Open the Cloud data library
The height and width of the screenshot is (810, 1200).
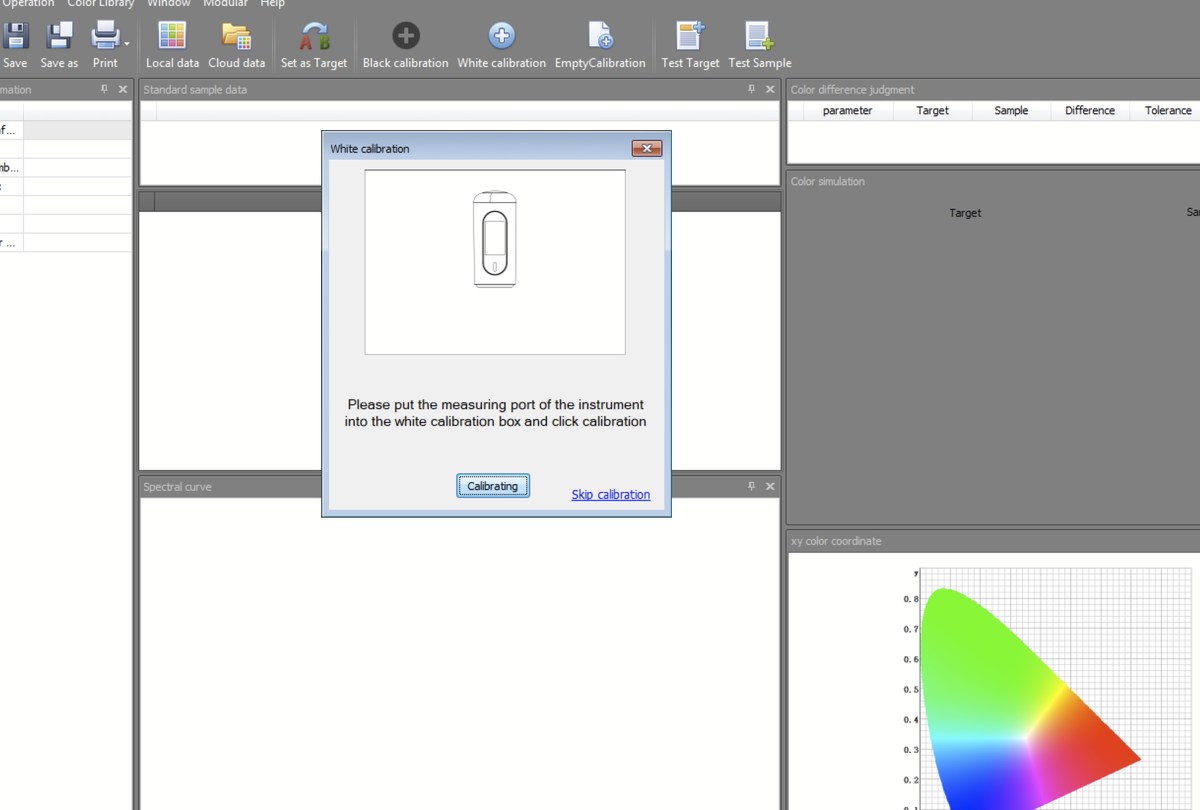[x=236, y=38]
